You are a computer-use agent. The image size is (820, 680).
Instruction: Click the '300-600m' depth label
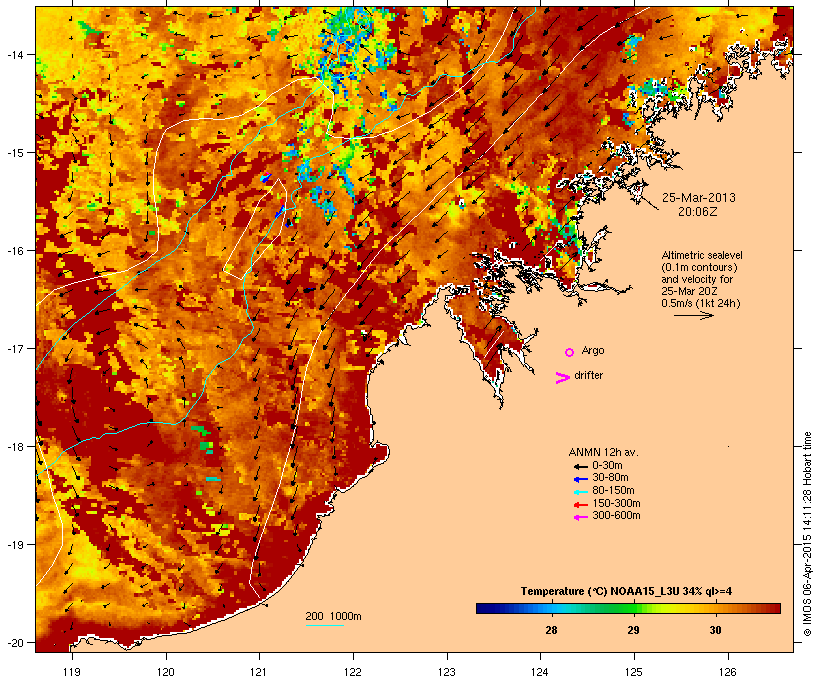pos(616,516)
